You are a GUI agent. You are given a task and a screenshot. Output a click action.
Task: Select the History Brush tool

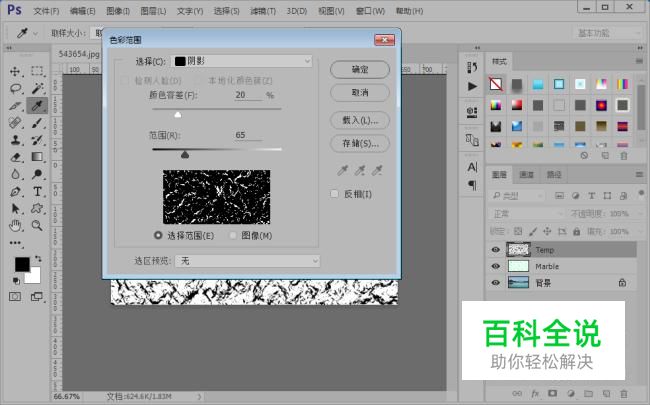click(37, 140)
